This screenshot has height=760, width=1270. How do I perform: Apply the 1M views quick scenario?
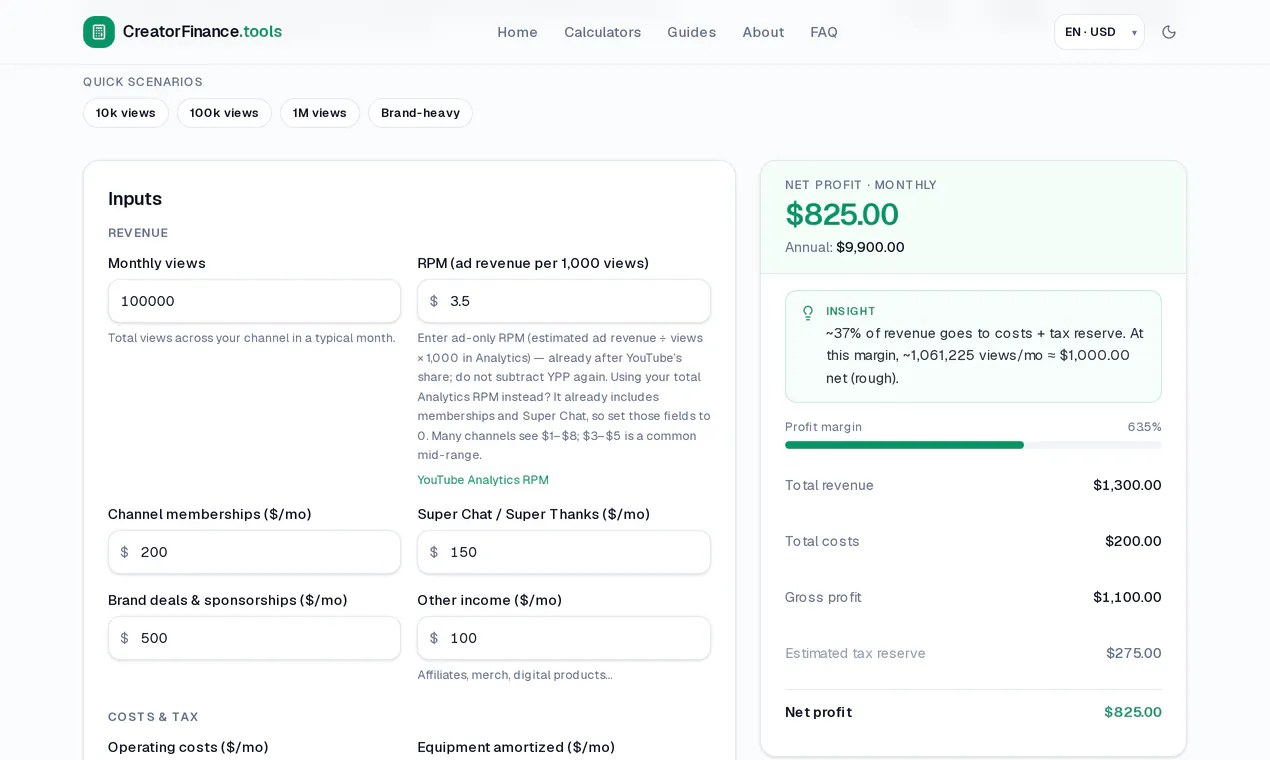click(320, 113)
